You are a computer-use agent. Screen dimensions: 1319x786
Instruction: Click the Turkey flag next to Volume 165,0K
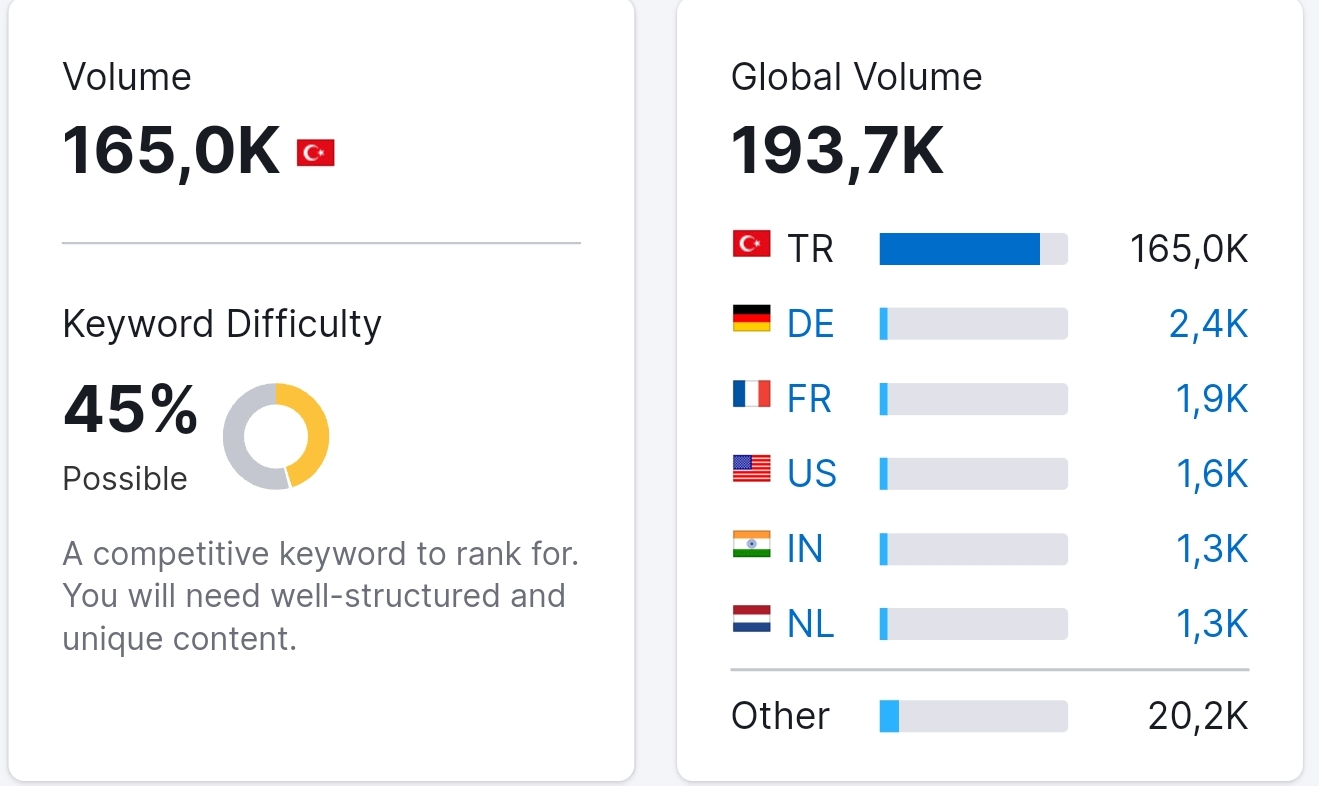click(x=315, y=153)
